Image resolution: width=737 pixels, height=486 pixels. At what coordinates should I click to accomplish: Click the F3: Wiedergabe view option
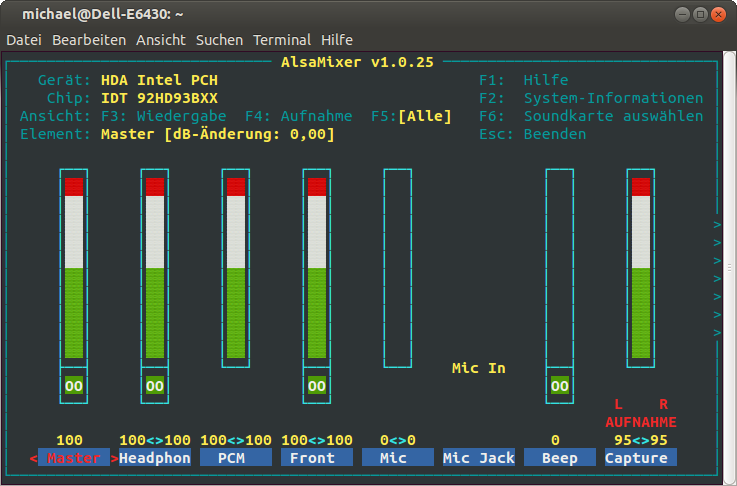click(164, 116)
